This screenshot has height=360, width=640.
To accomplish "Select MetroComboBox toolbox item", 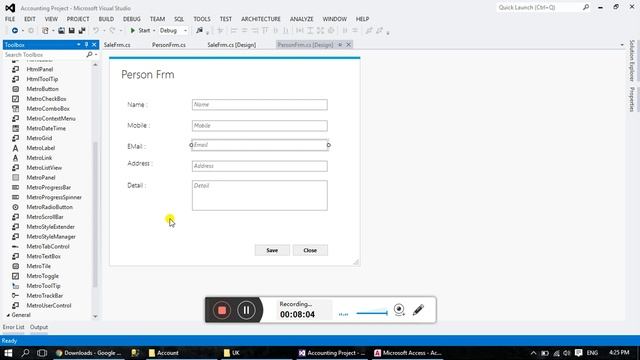I will click(x=48, y=109).
